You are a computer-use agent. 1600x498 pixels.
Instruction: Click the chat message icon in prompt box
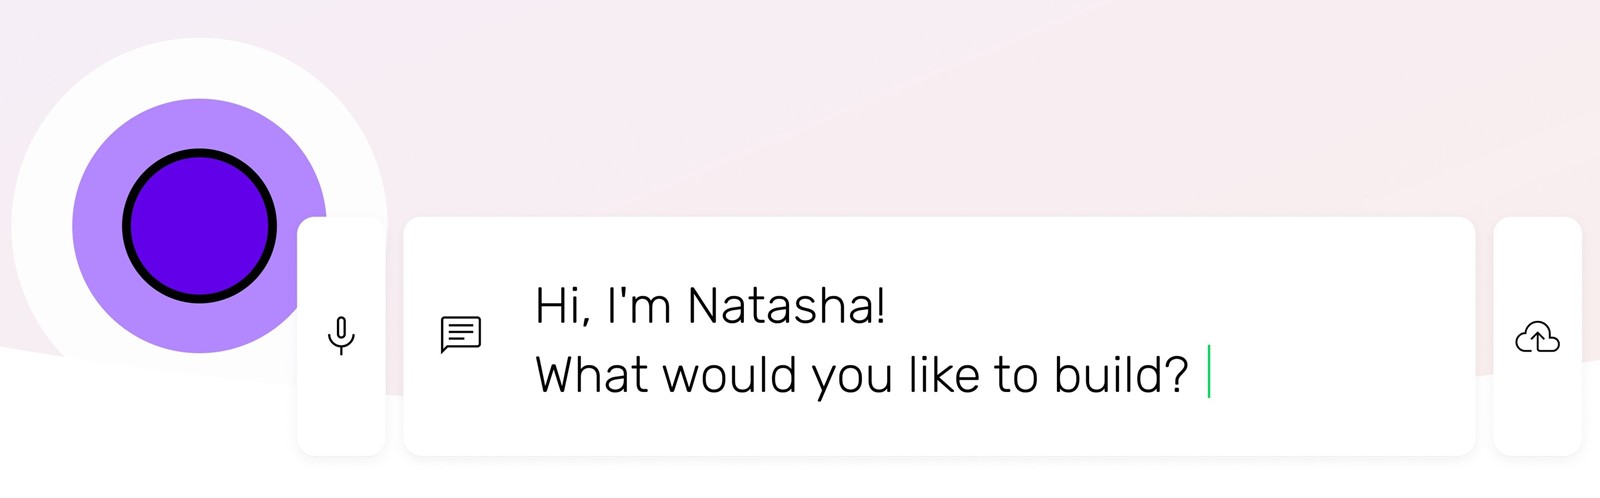coord(461,335)
